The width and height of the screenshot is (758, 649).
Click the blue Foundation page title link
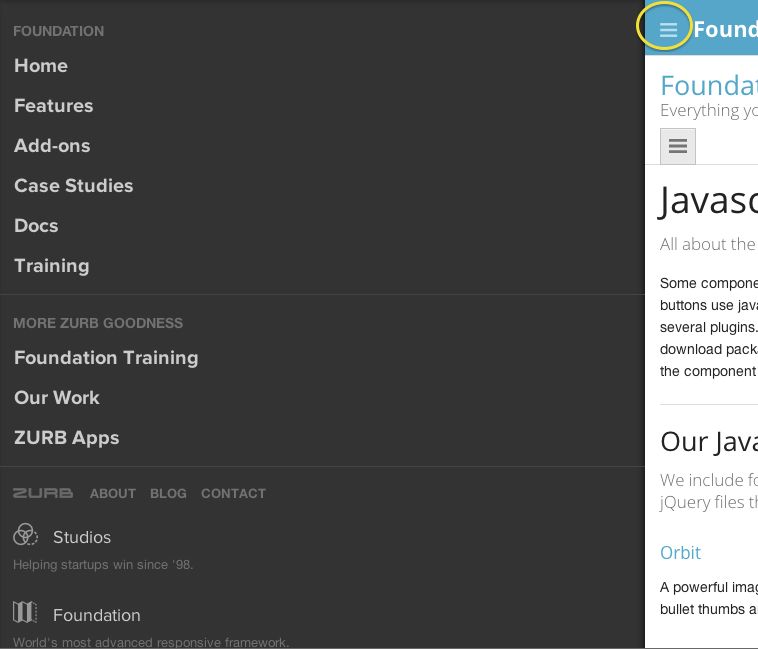pyautogui.click(x=709, y=86)
